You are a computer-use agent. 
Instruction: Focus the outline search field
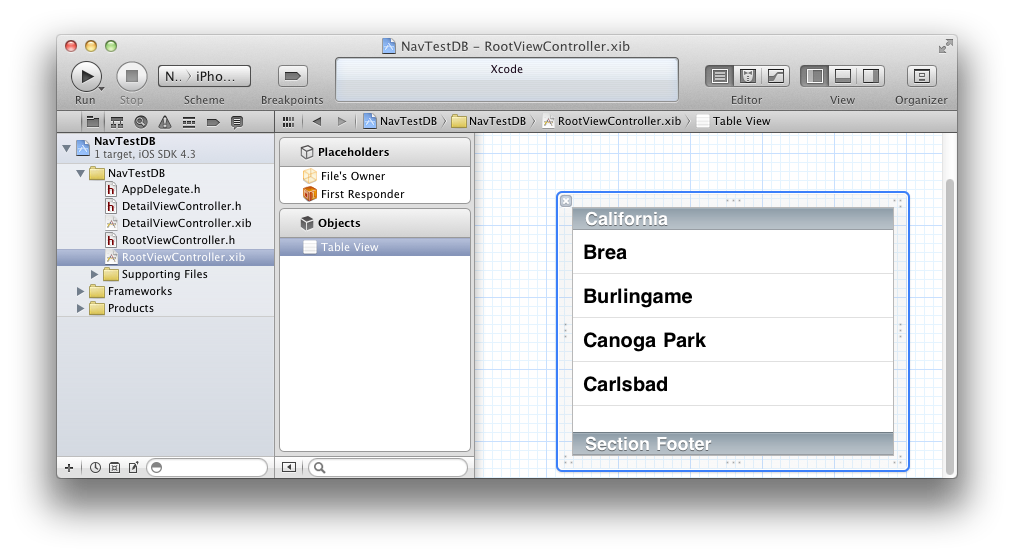coord(387,467)
